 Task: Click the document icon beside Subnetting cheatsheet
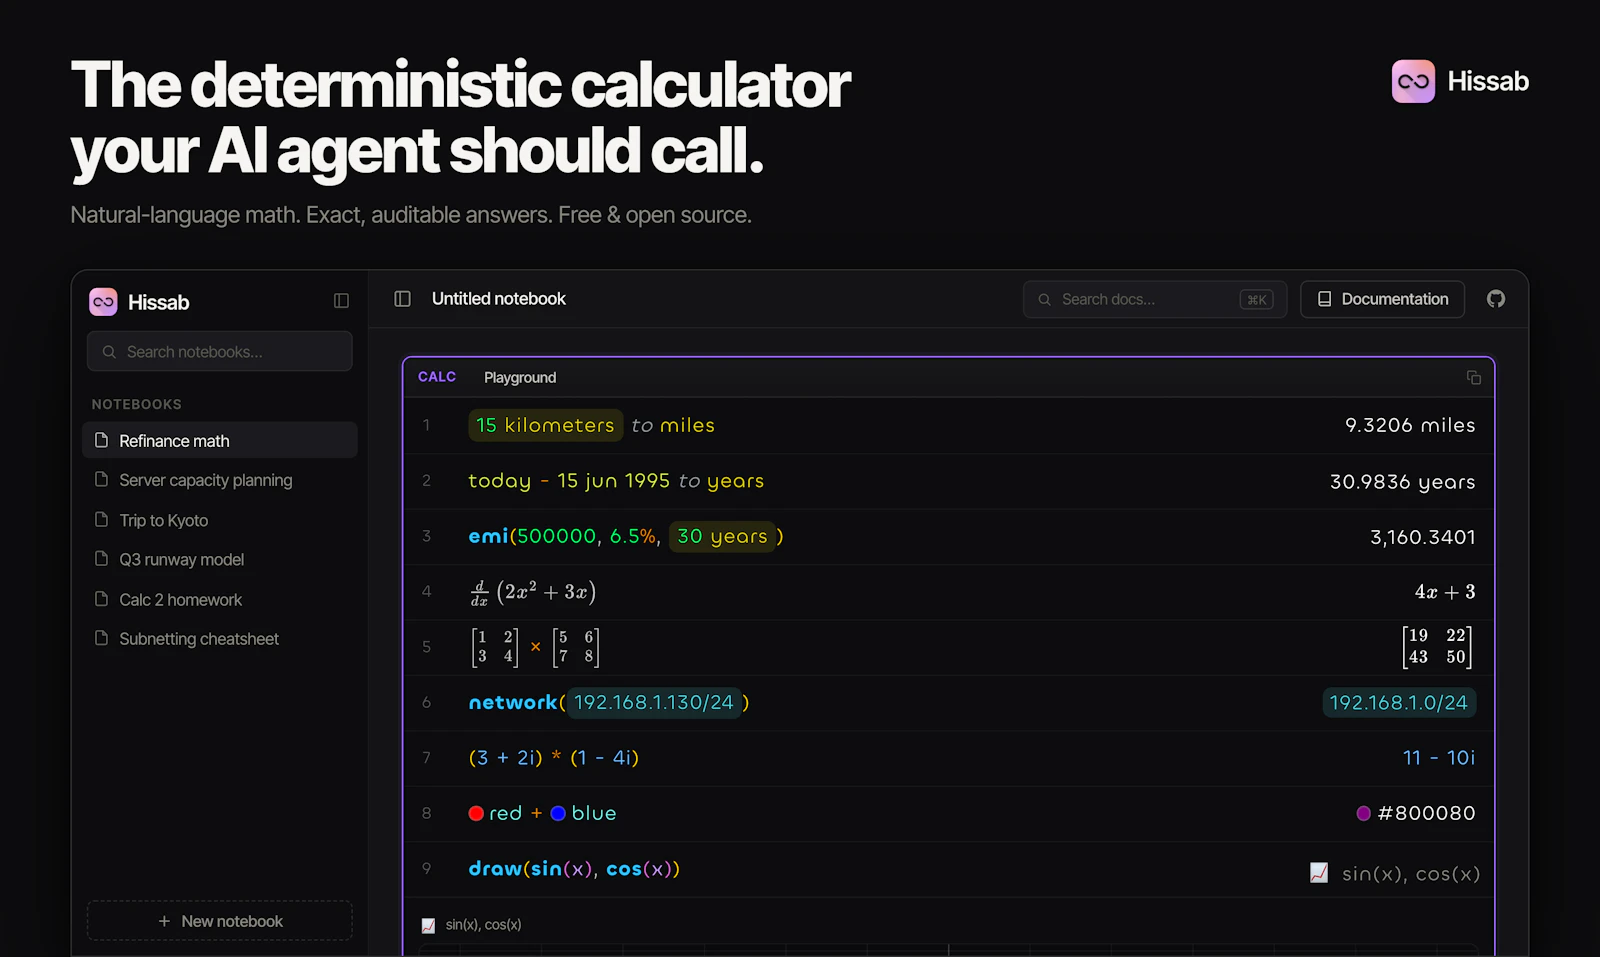tap(101, 637)
